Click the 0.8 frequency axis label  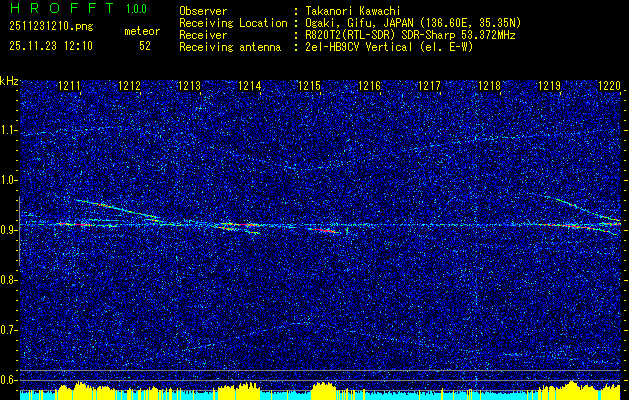[x=9, y=280]
